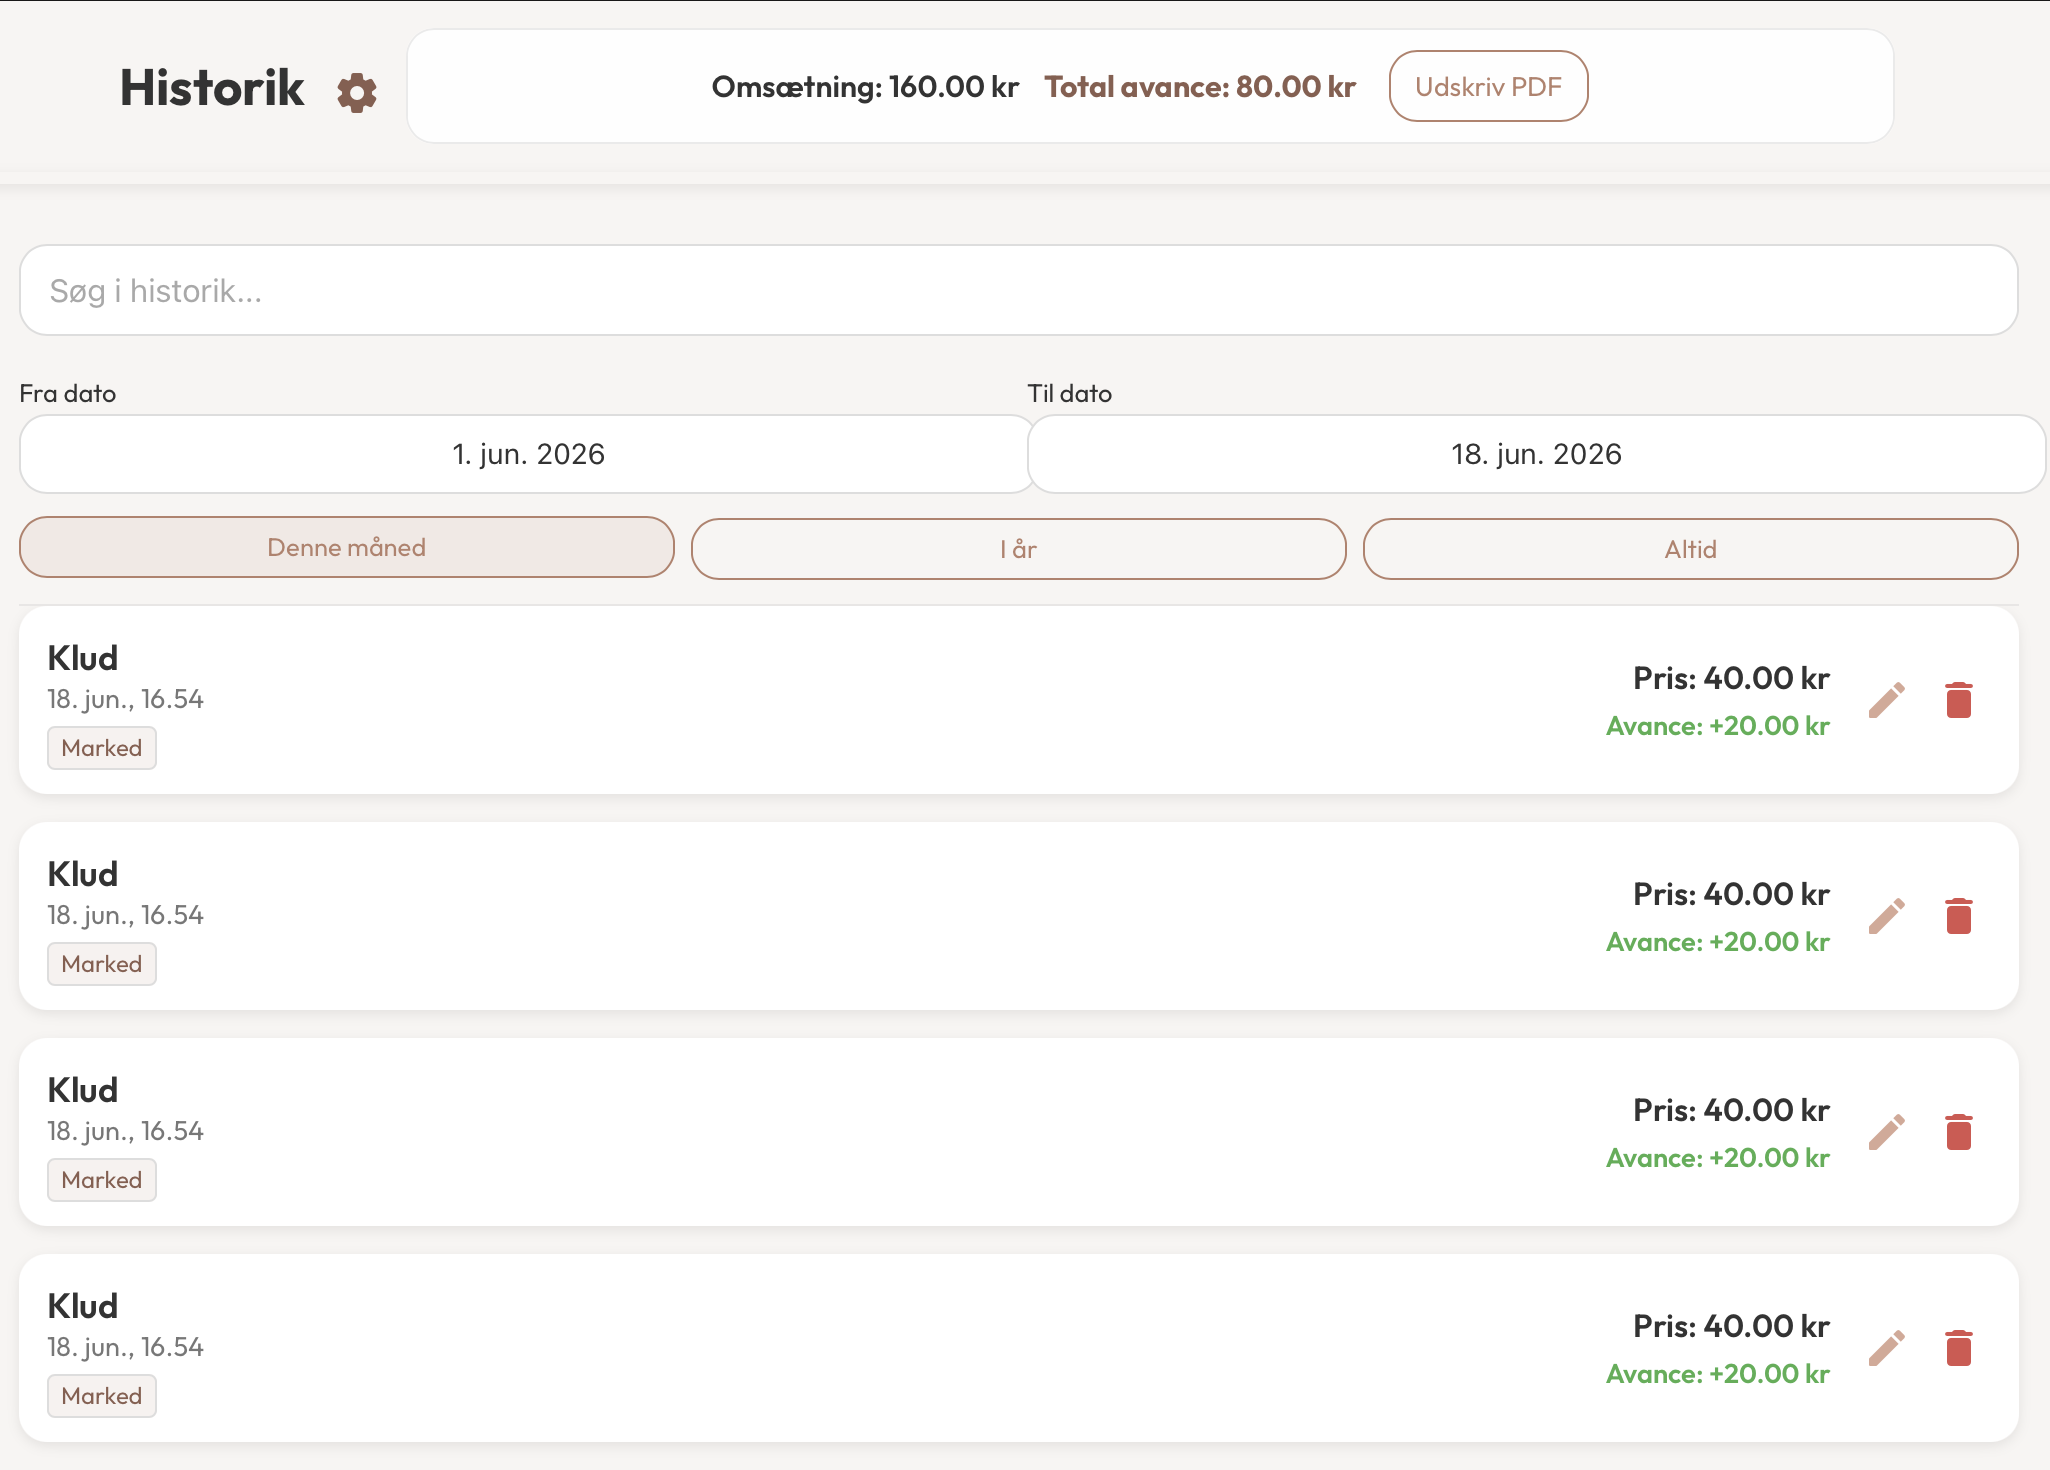This screenshot has height=1470, width=2050.
Task: Select the Denne måned filter
Action: [x=347, y=547]
